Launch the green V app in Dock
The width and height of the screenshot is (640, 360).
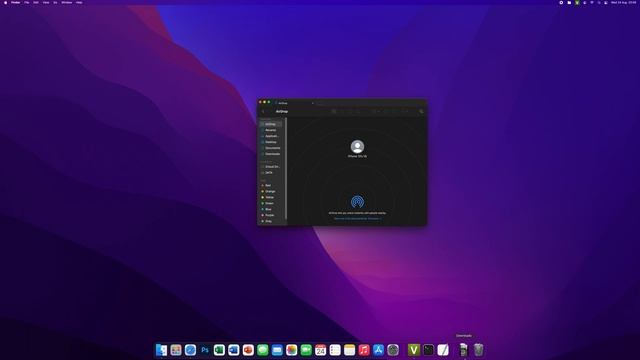point(414,350)
